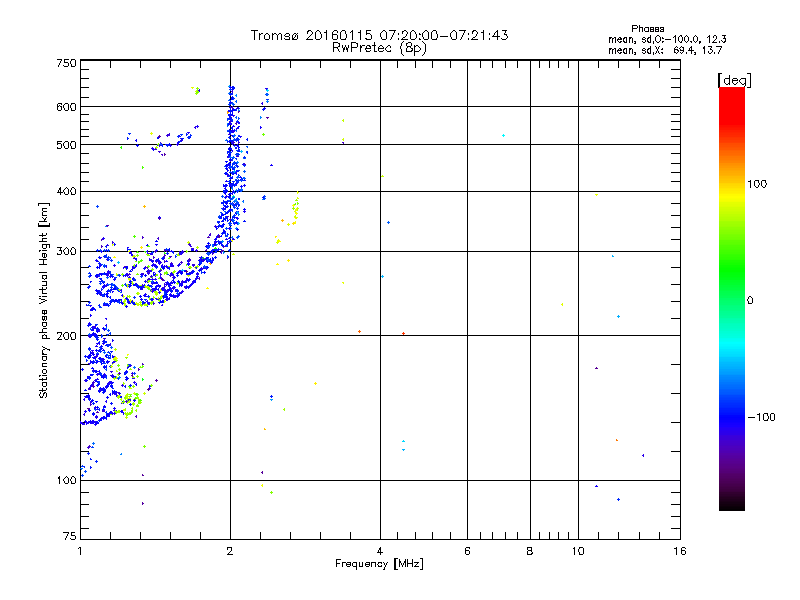The image size is (800, 600).
Task: Click the 'Phases' header label
Action: (647, 29)
